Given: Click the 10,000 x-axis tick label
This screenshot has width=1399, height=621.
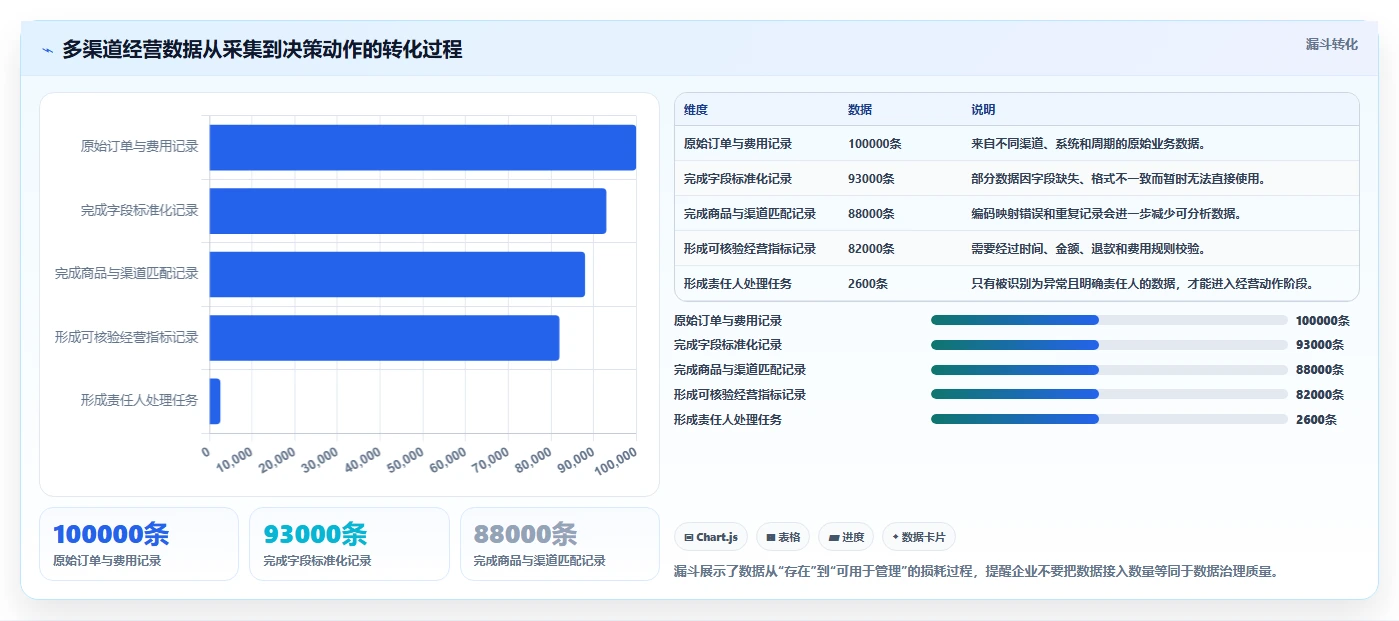Looking at the screenshot, I should coord(234,462).
